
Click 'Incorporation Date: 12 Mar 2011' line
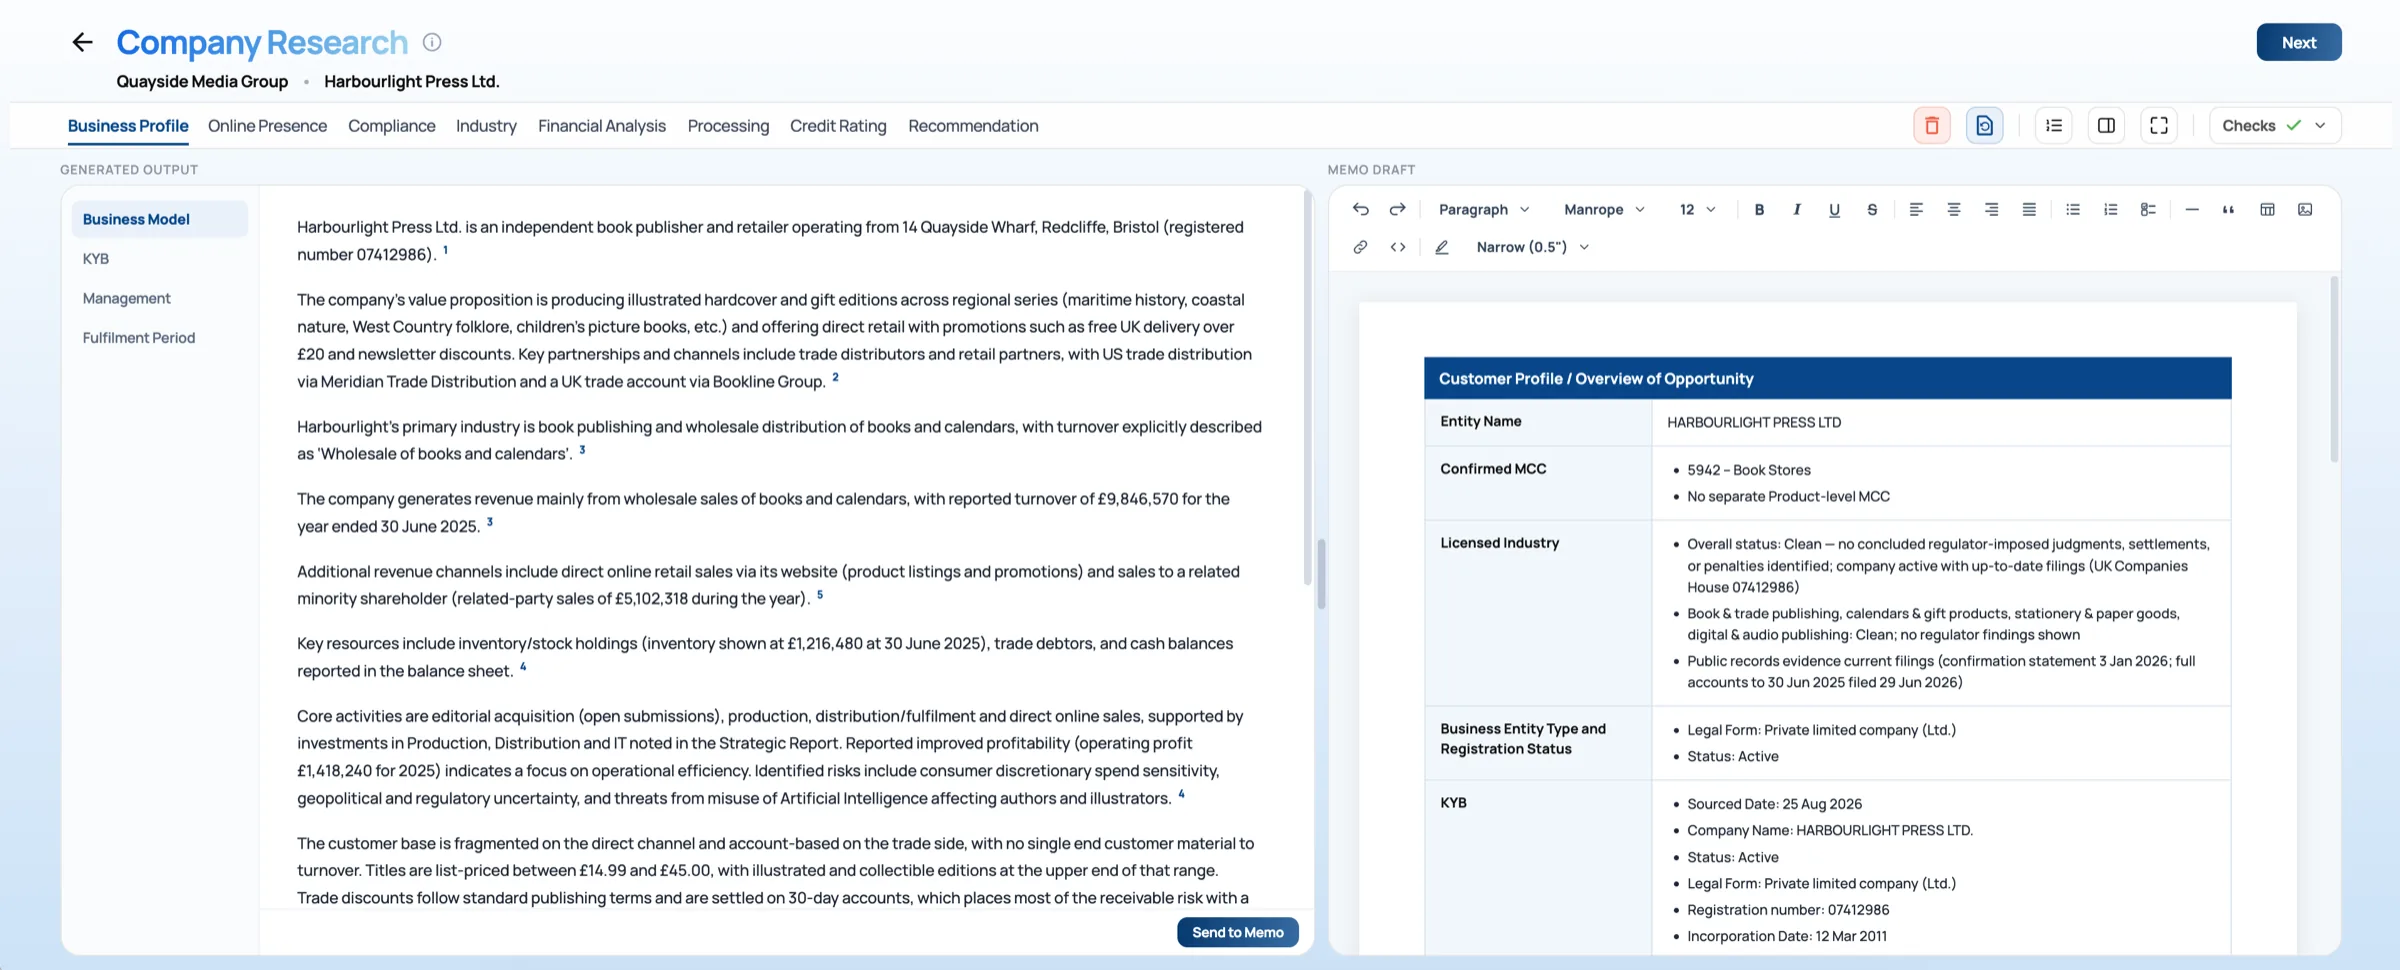click(1787, 936)
